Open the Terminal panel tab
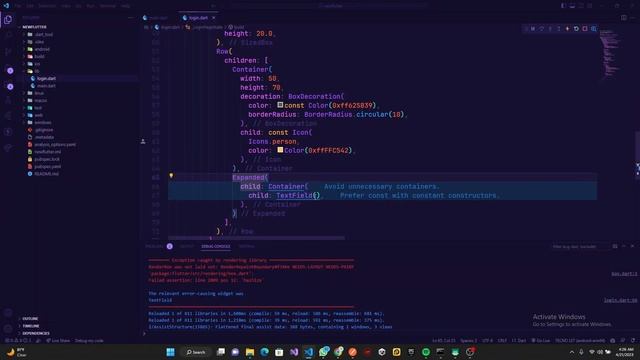The height and width of the screenshot is (360, 640). 247,247
